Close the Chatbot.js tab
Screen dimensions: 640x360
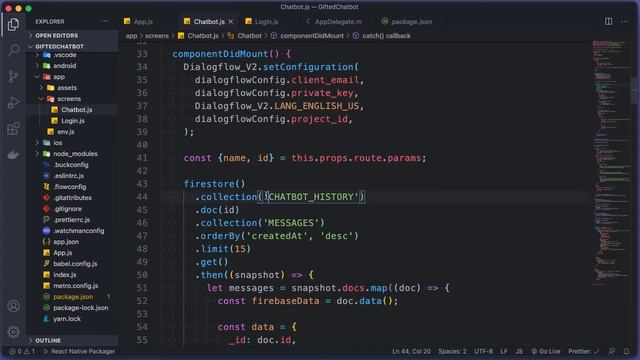coord(231,21)
